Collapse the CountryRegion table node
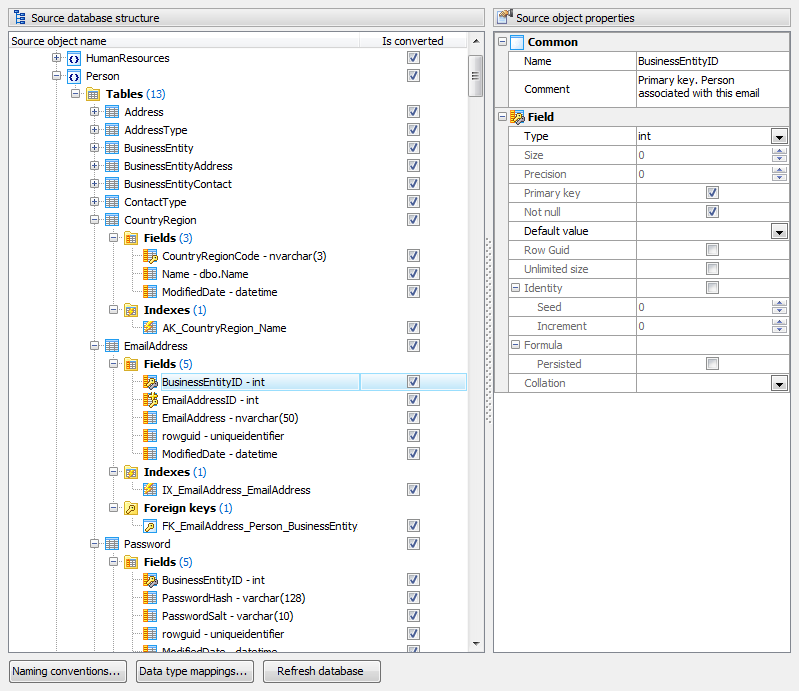The height and width of the screenshot is (691, 799). point(94,220)
